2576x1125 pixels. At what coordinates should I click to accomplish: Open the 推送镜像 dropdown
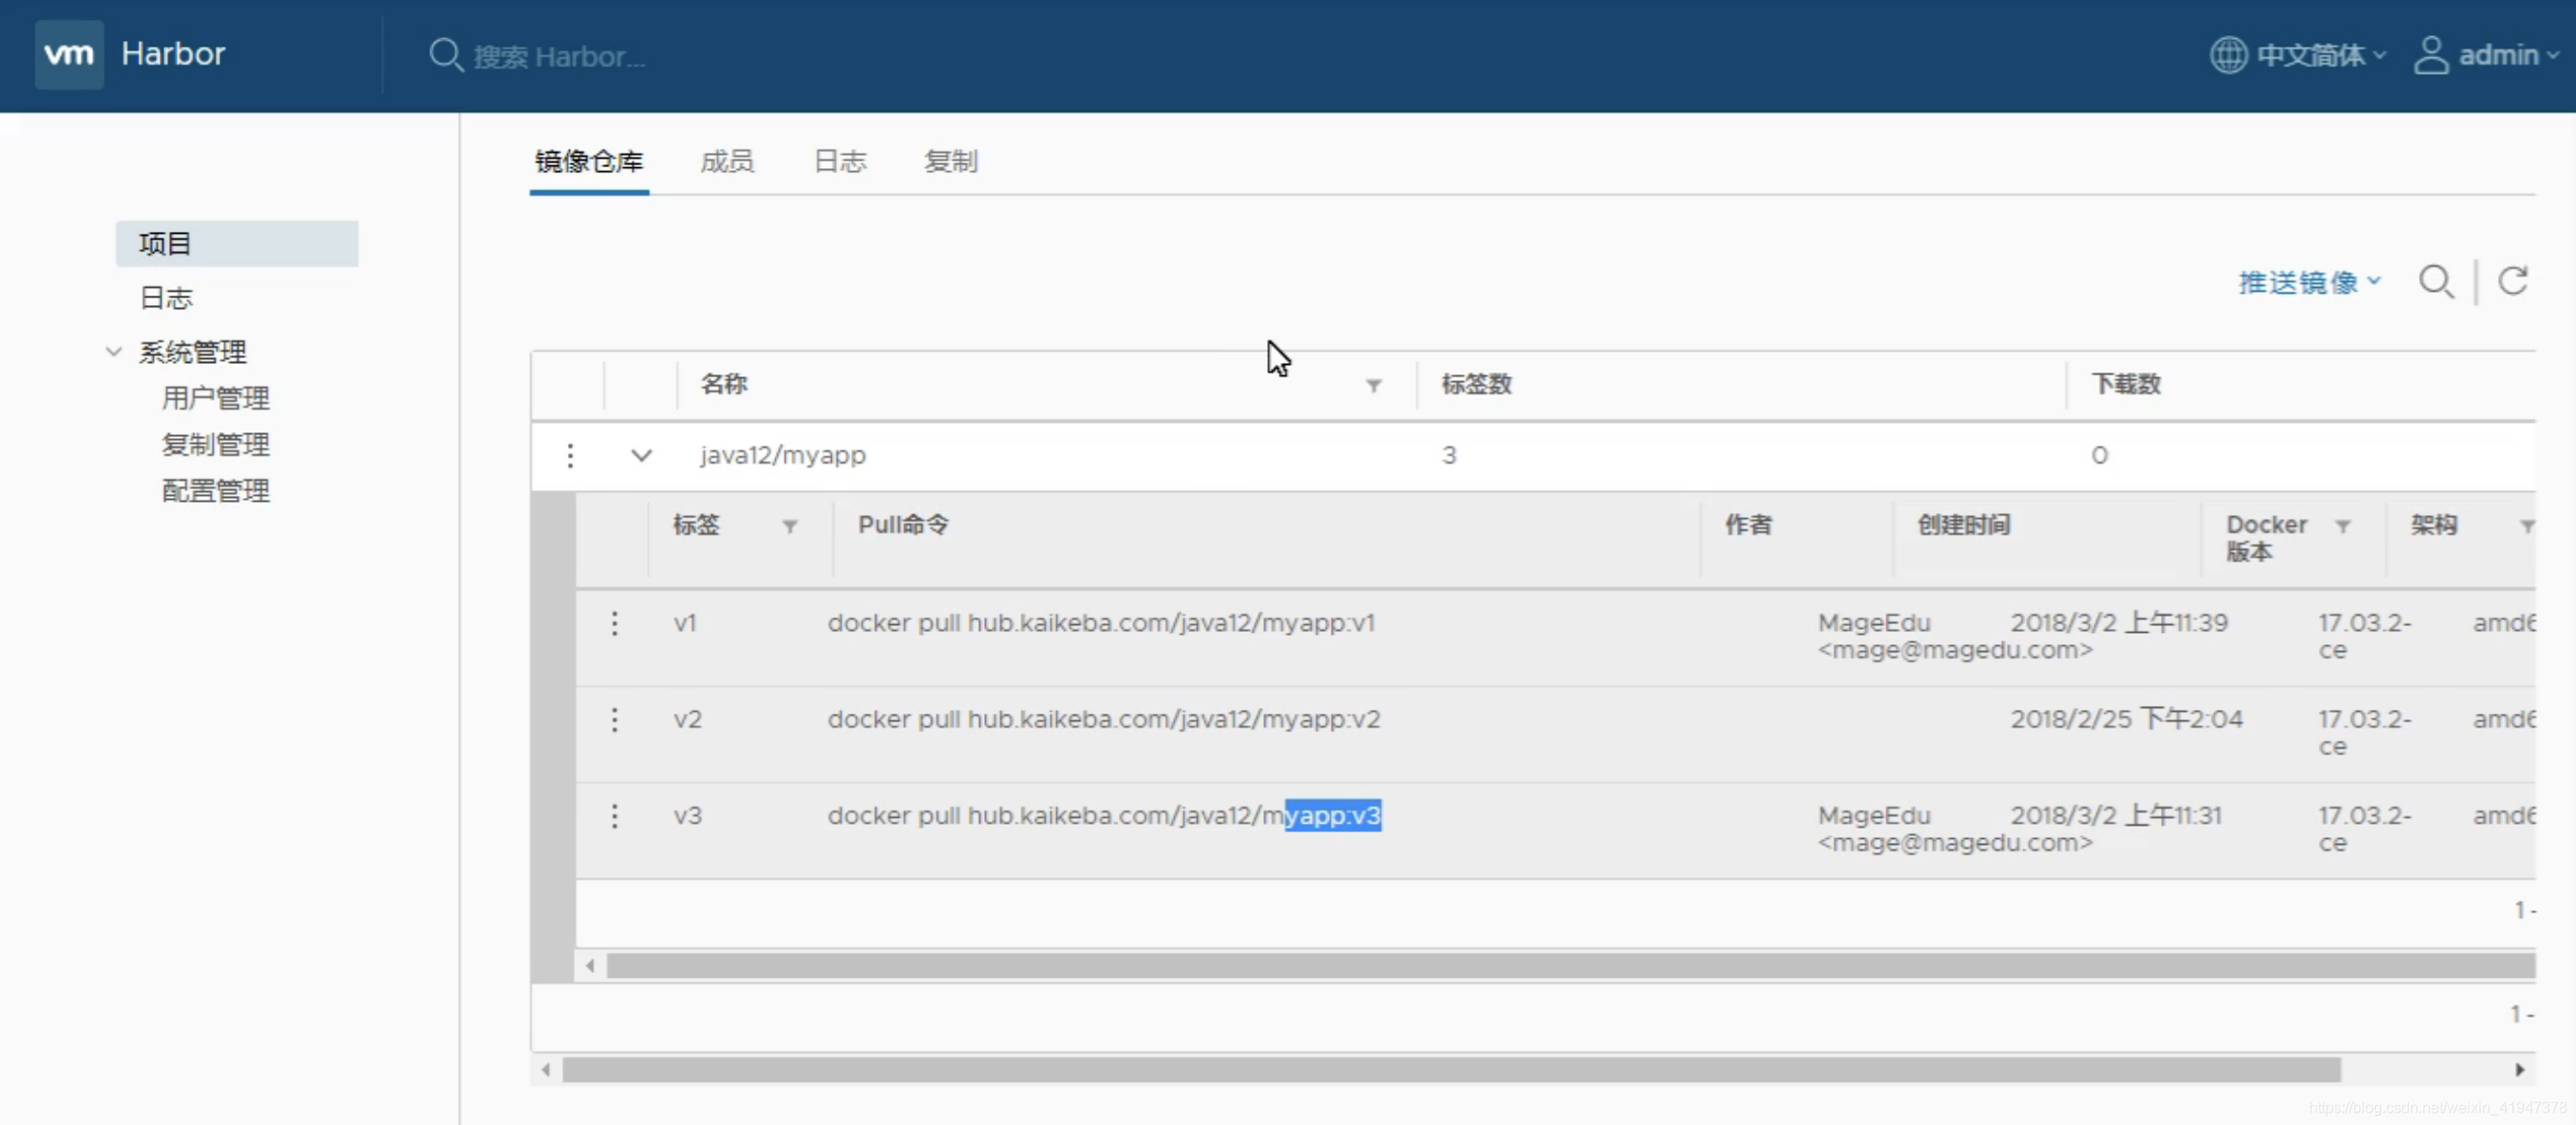[2309, 283]
